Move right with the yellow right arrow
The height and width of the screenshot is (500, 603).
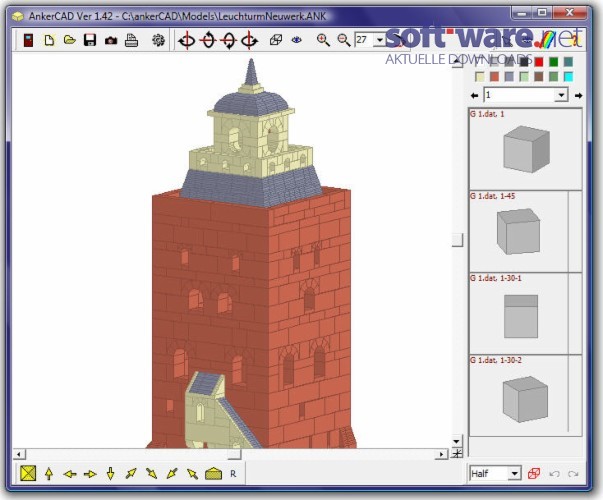click(x=90, y=474)
